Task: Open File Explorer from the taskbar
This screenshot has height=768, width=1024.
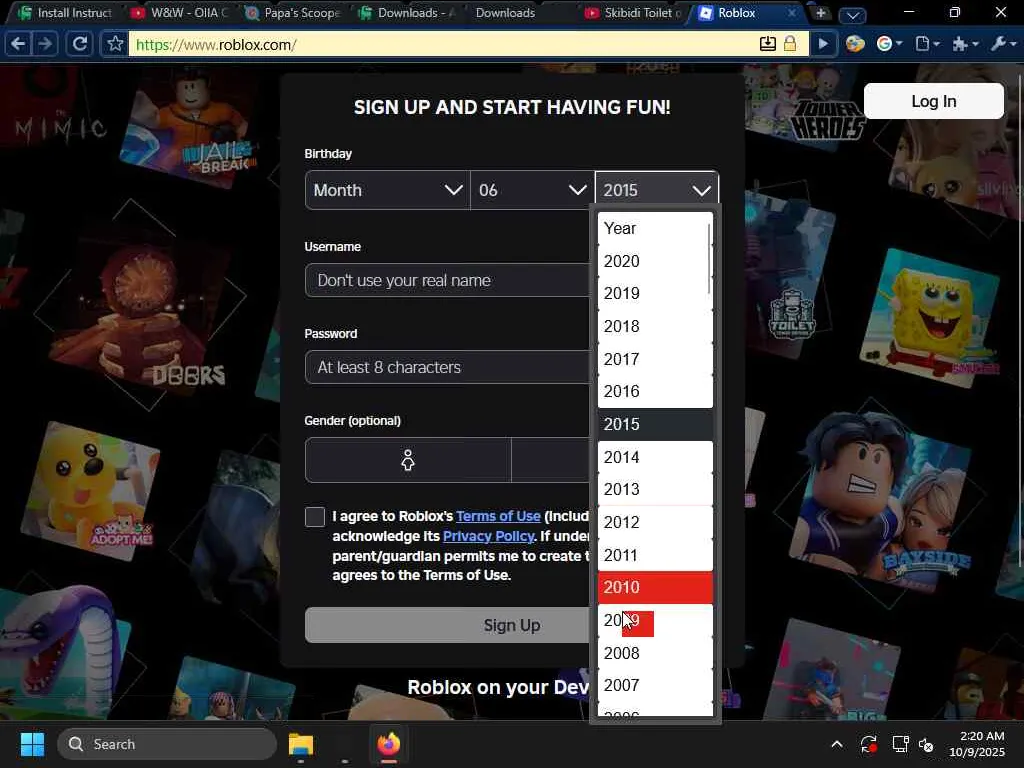Action: (301, 744)
